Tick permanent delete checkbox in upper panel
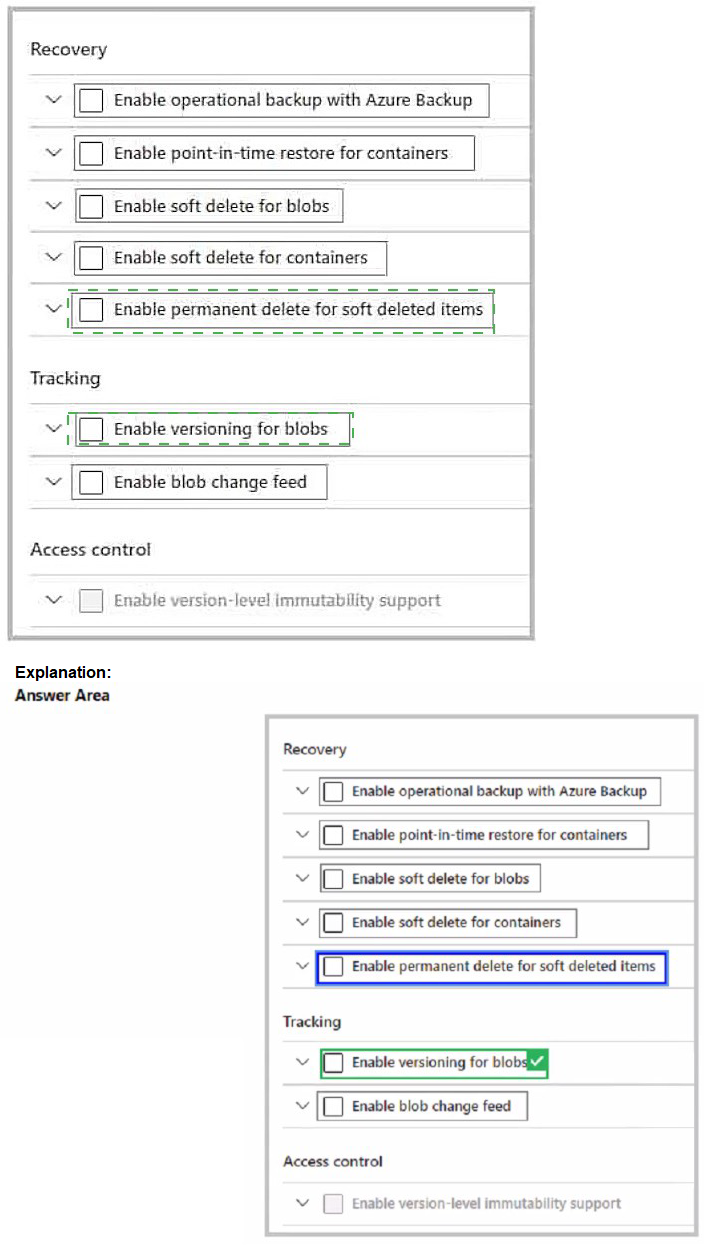Image resolution: width=714 pixels, height=1246 pixels. tap(91, 310)
